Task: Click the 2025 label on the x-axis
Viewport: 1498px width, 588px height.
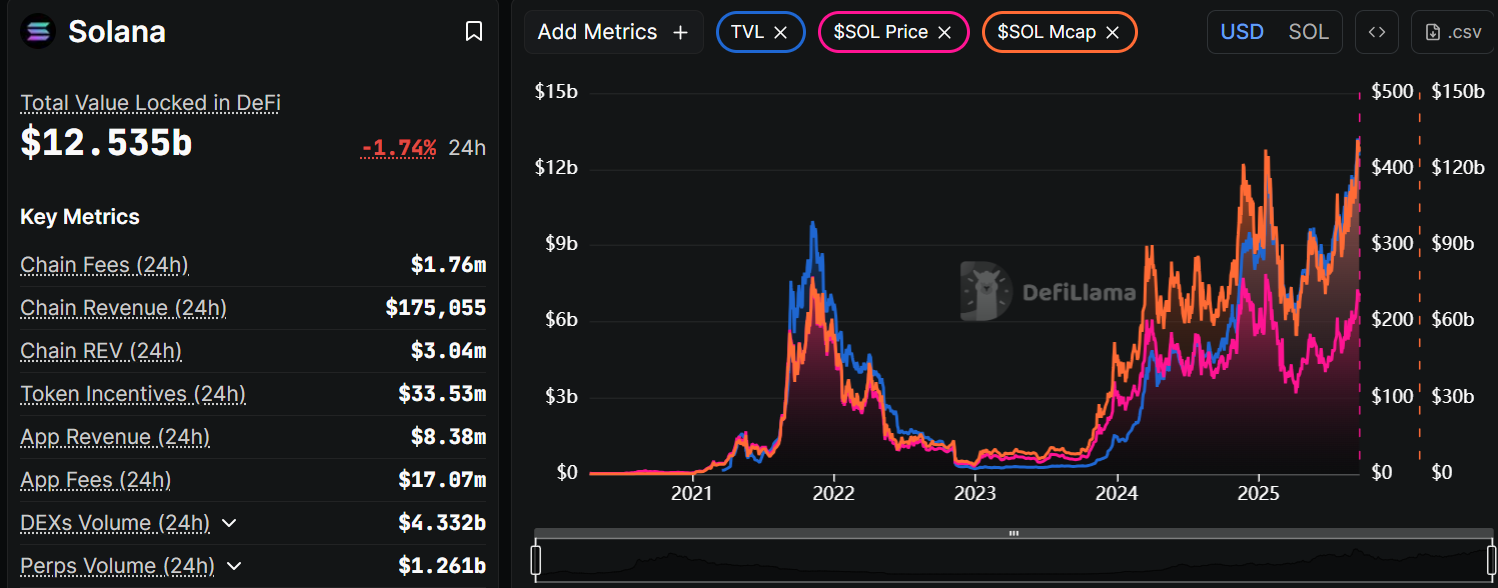Action: [x=1258, y=493]
